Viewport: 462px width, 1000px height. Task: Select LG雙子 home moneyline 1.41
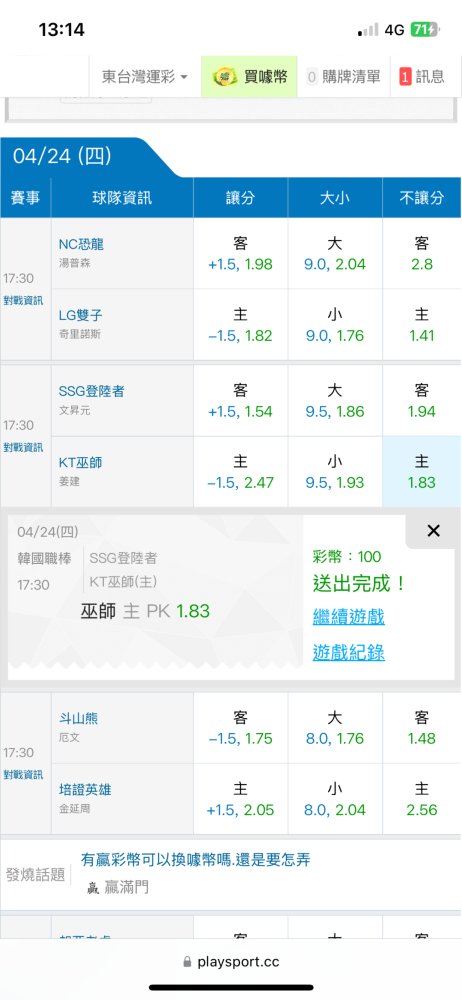pyautogui.click(x=421, y=325)
